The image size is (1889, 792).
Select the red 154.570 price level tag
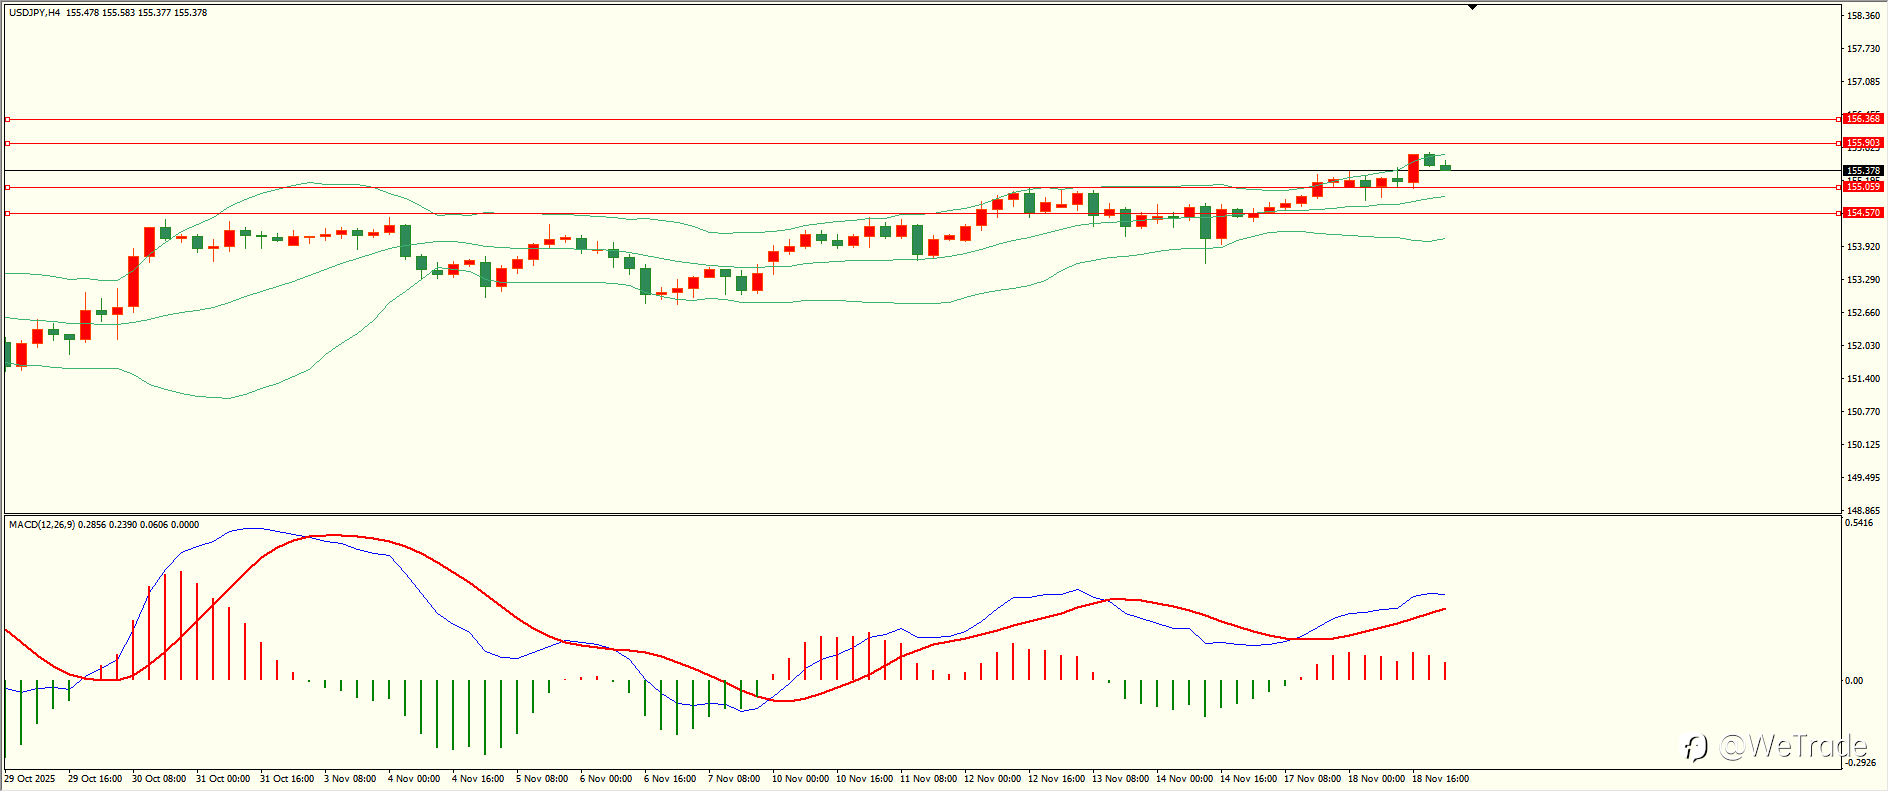click(1863, 213)
